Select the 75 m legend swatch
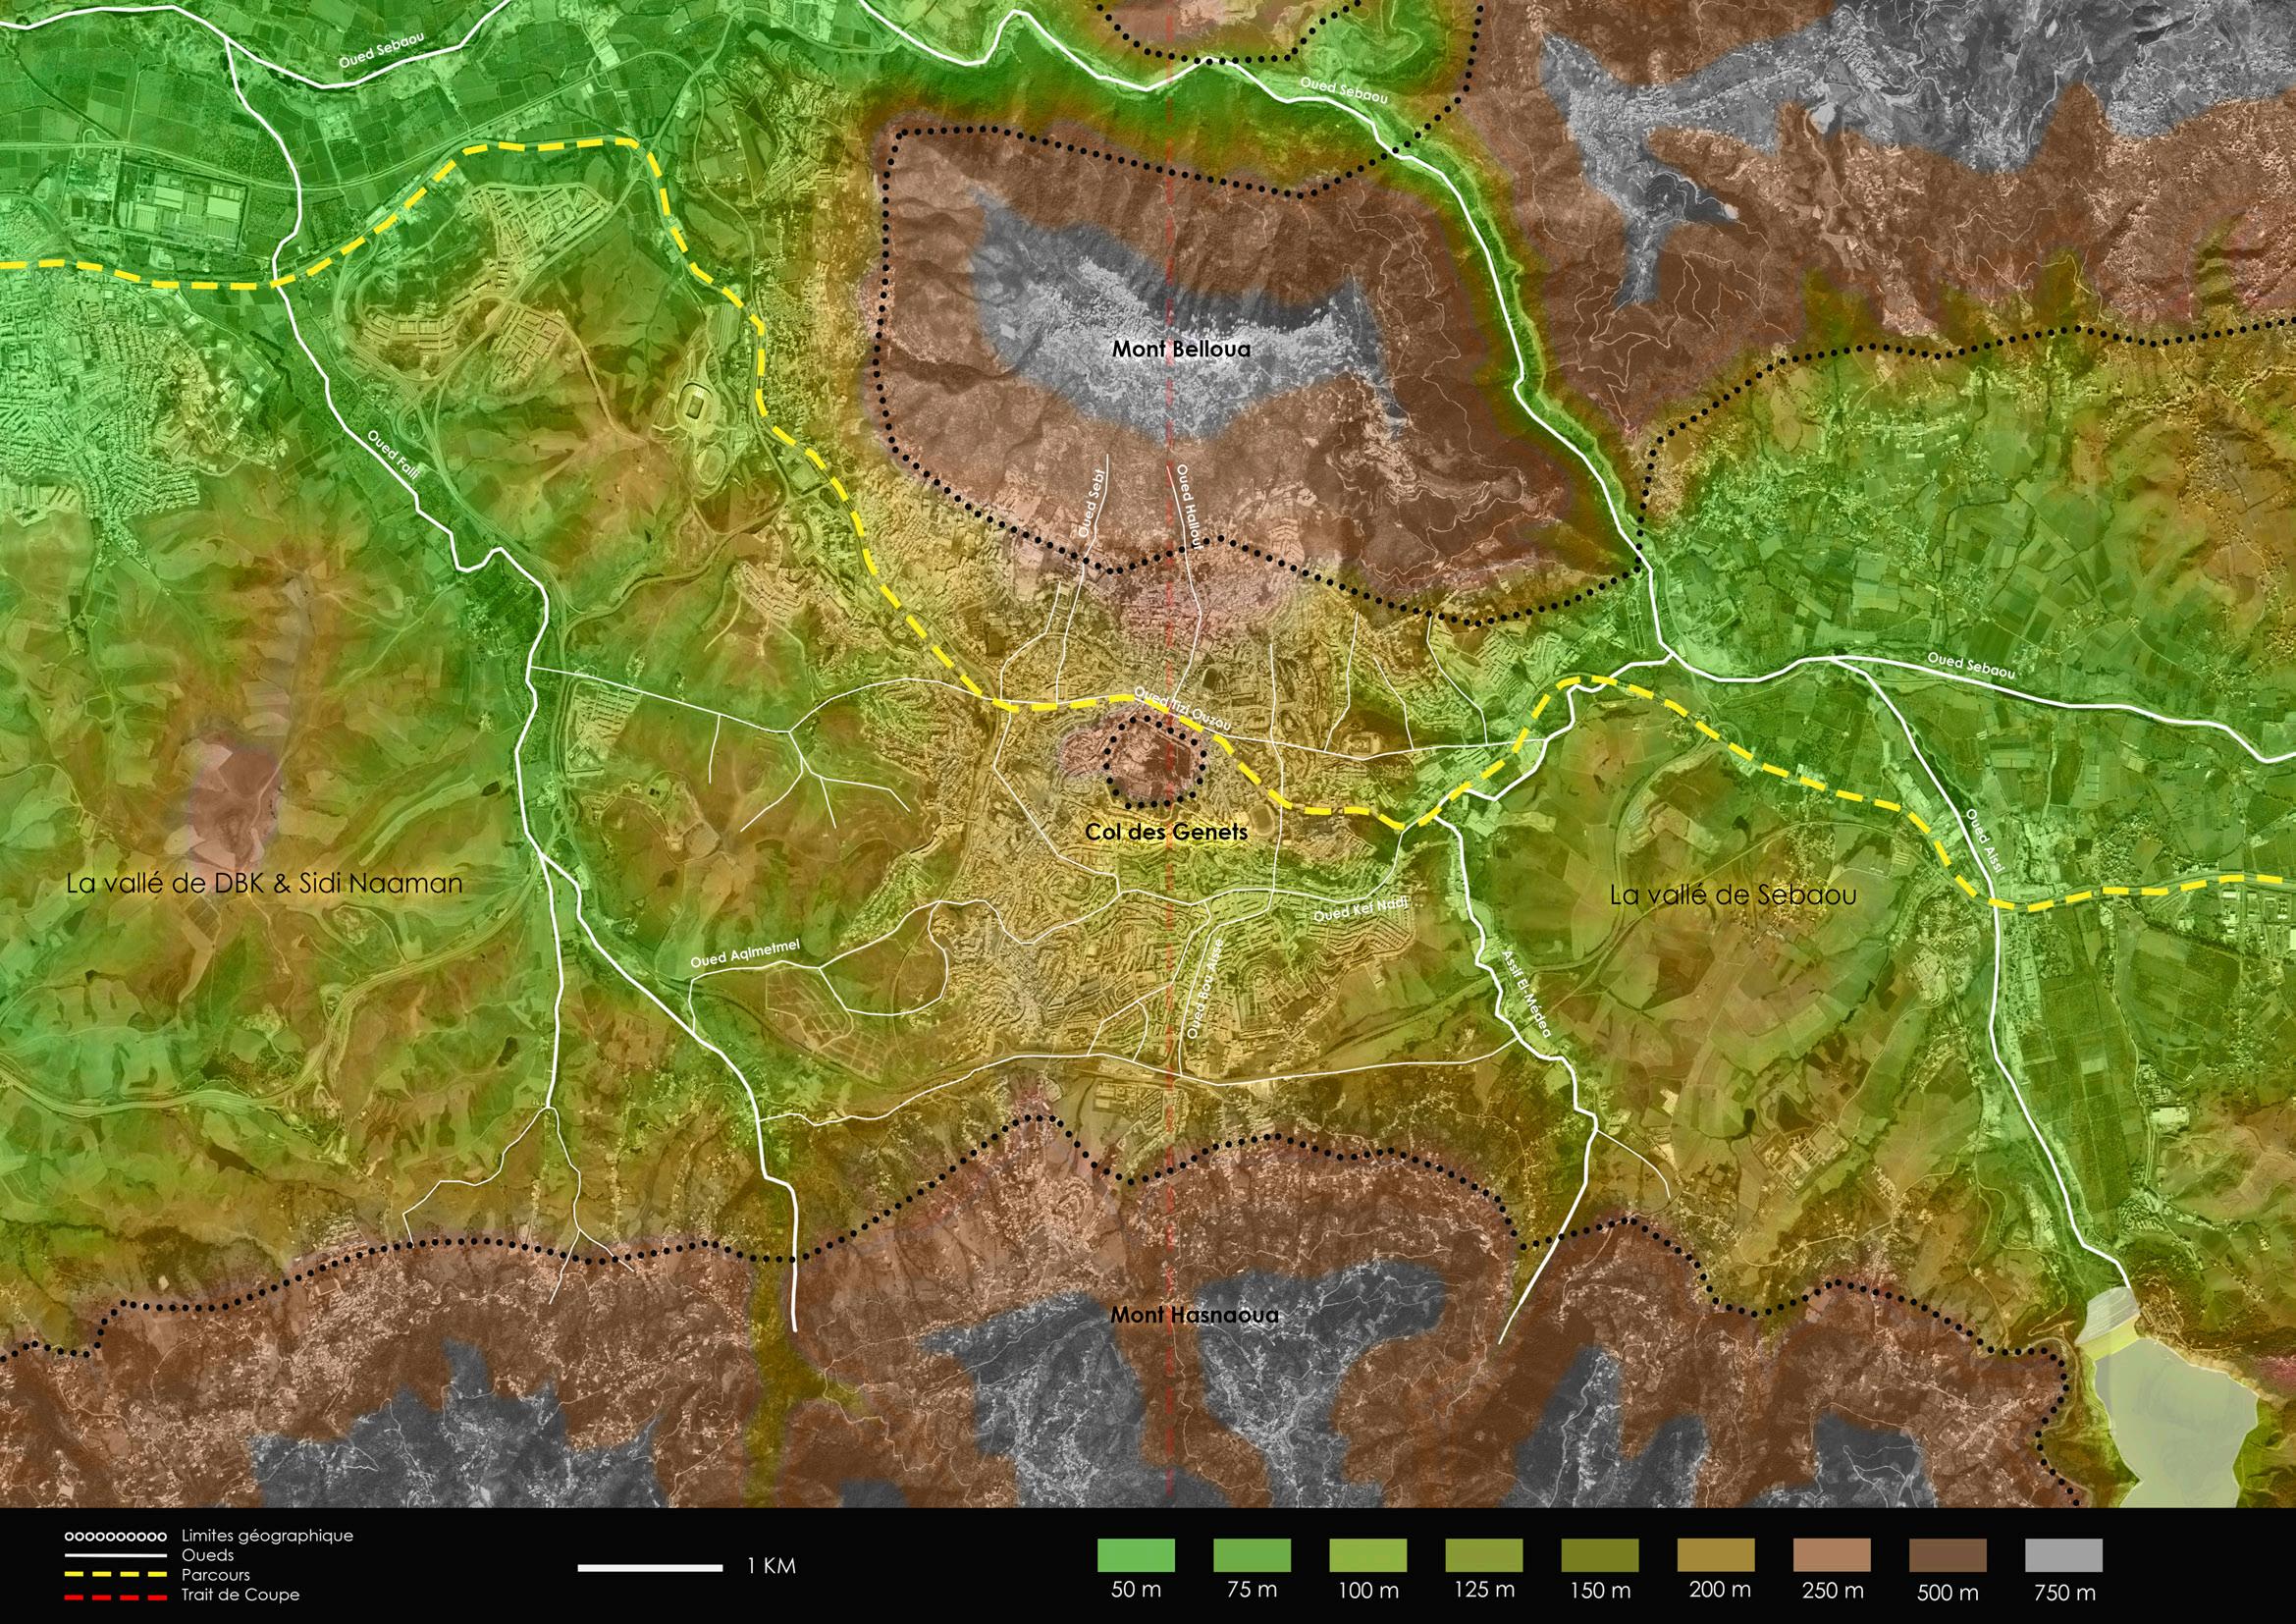 coord(1252,1555)
